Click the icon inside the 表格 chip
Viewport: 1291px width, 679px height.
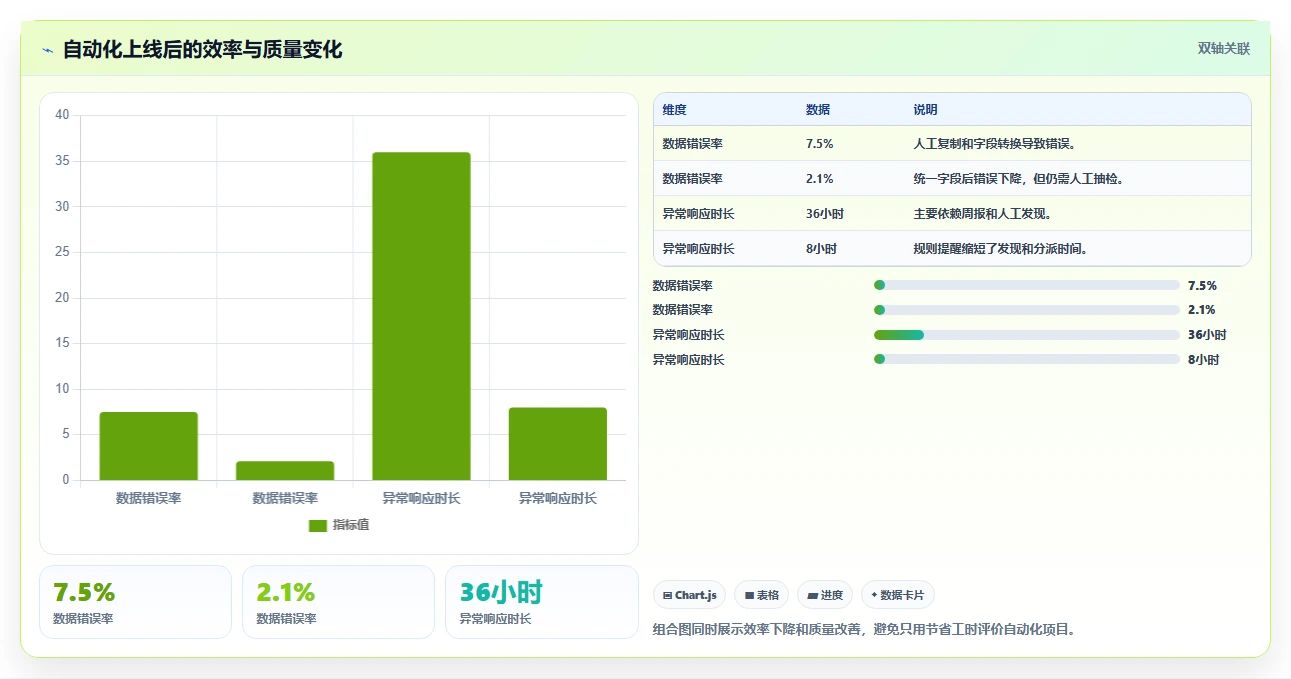[x=749, y=595]
